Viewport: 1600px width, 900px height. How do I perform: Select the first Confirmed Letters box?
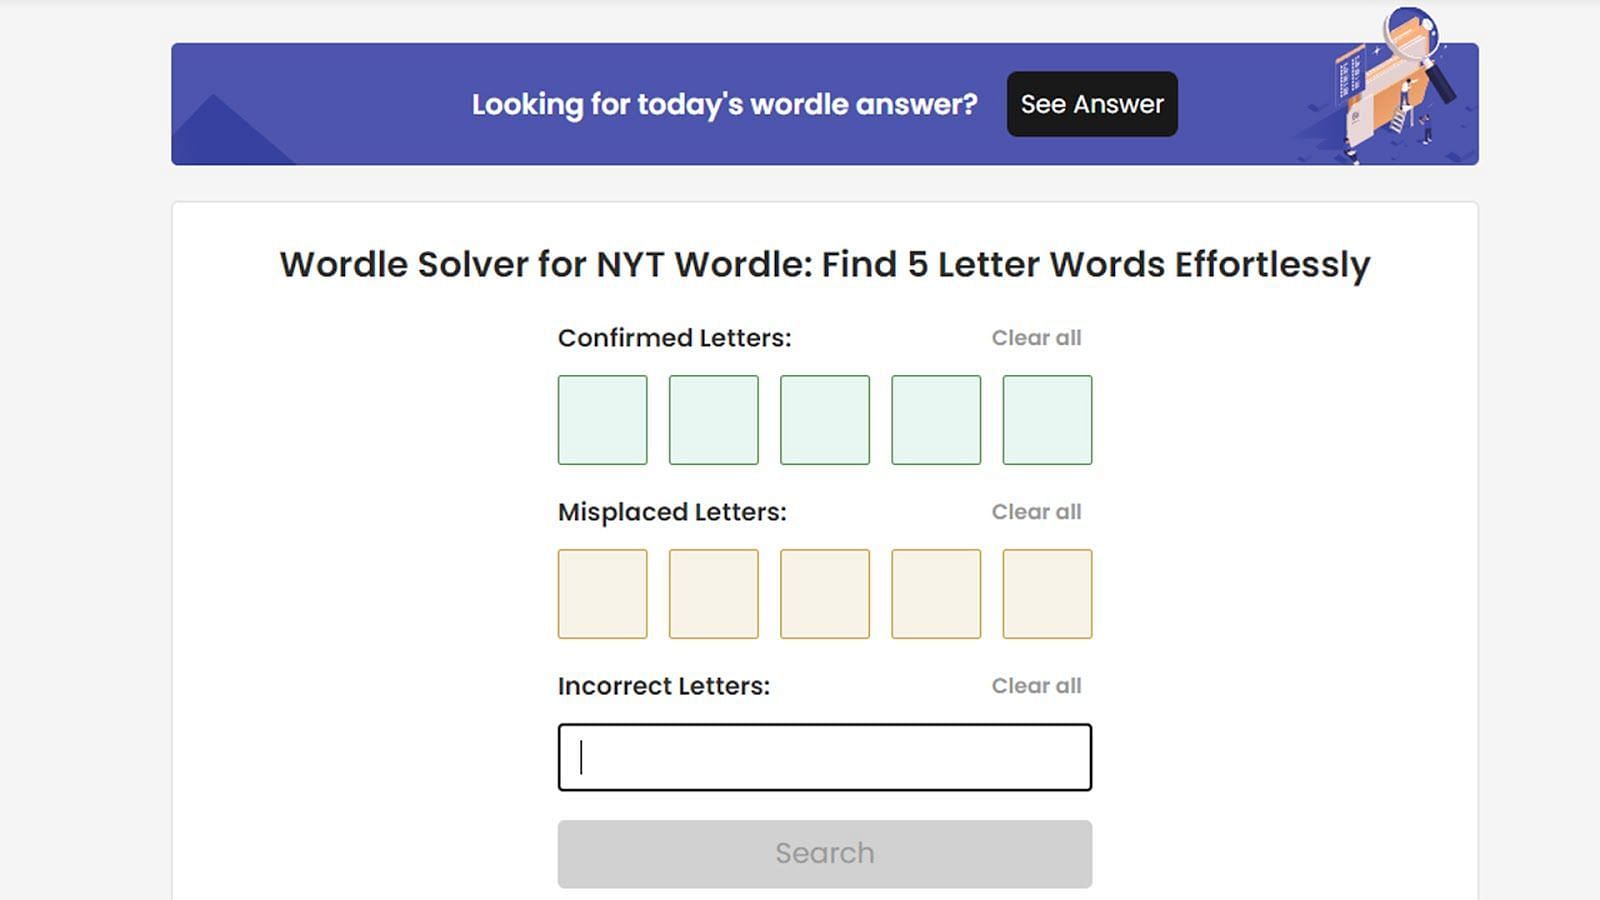tap(602, 420)
